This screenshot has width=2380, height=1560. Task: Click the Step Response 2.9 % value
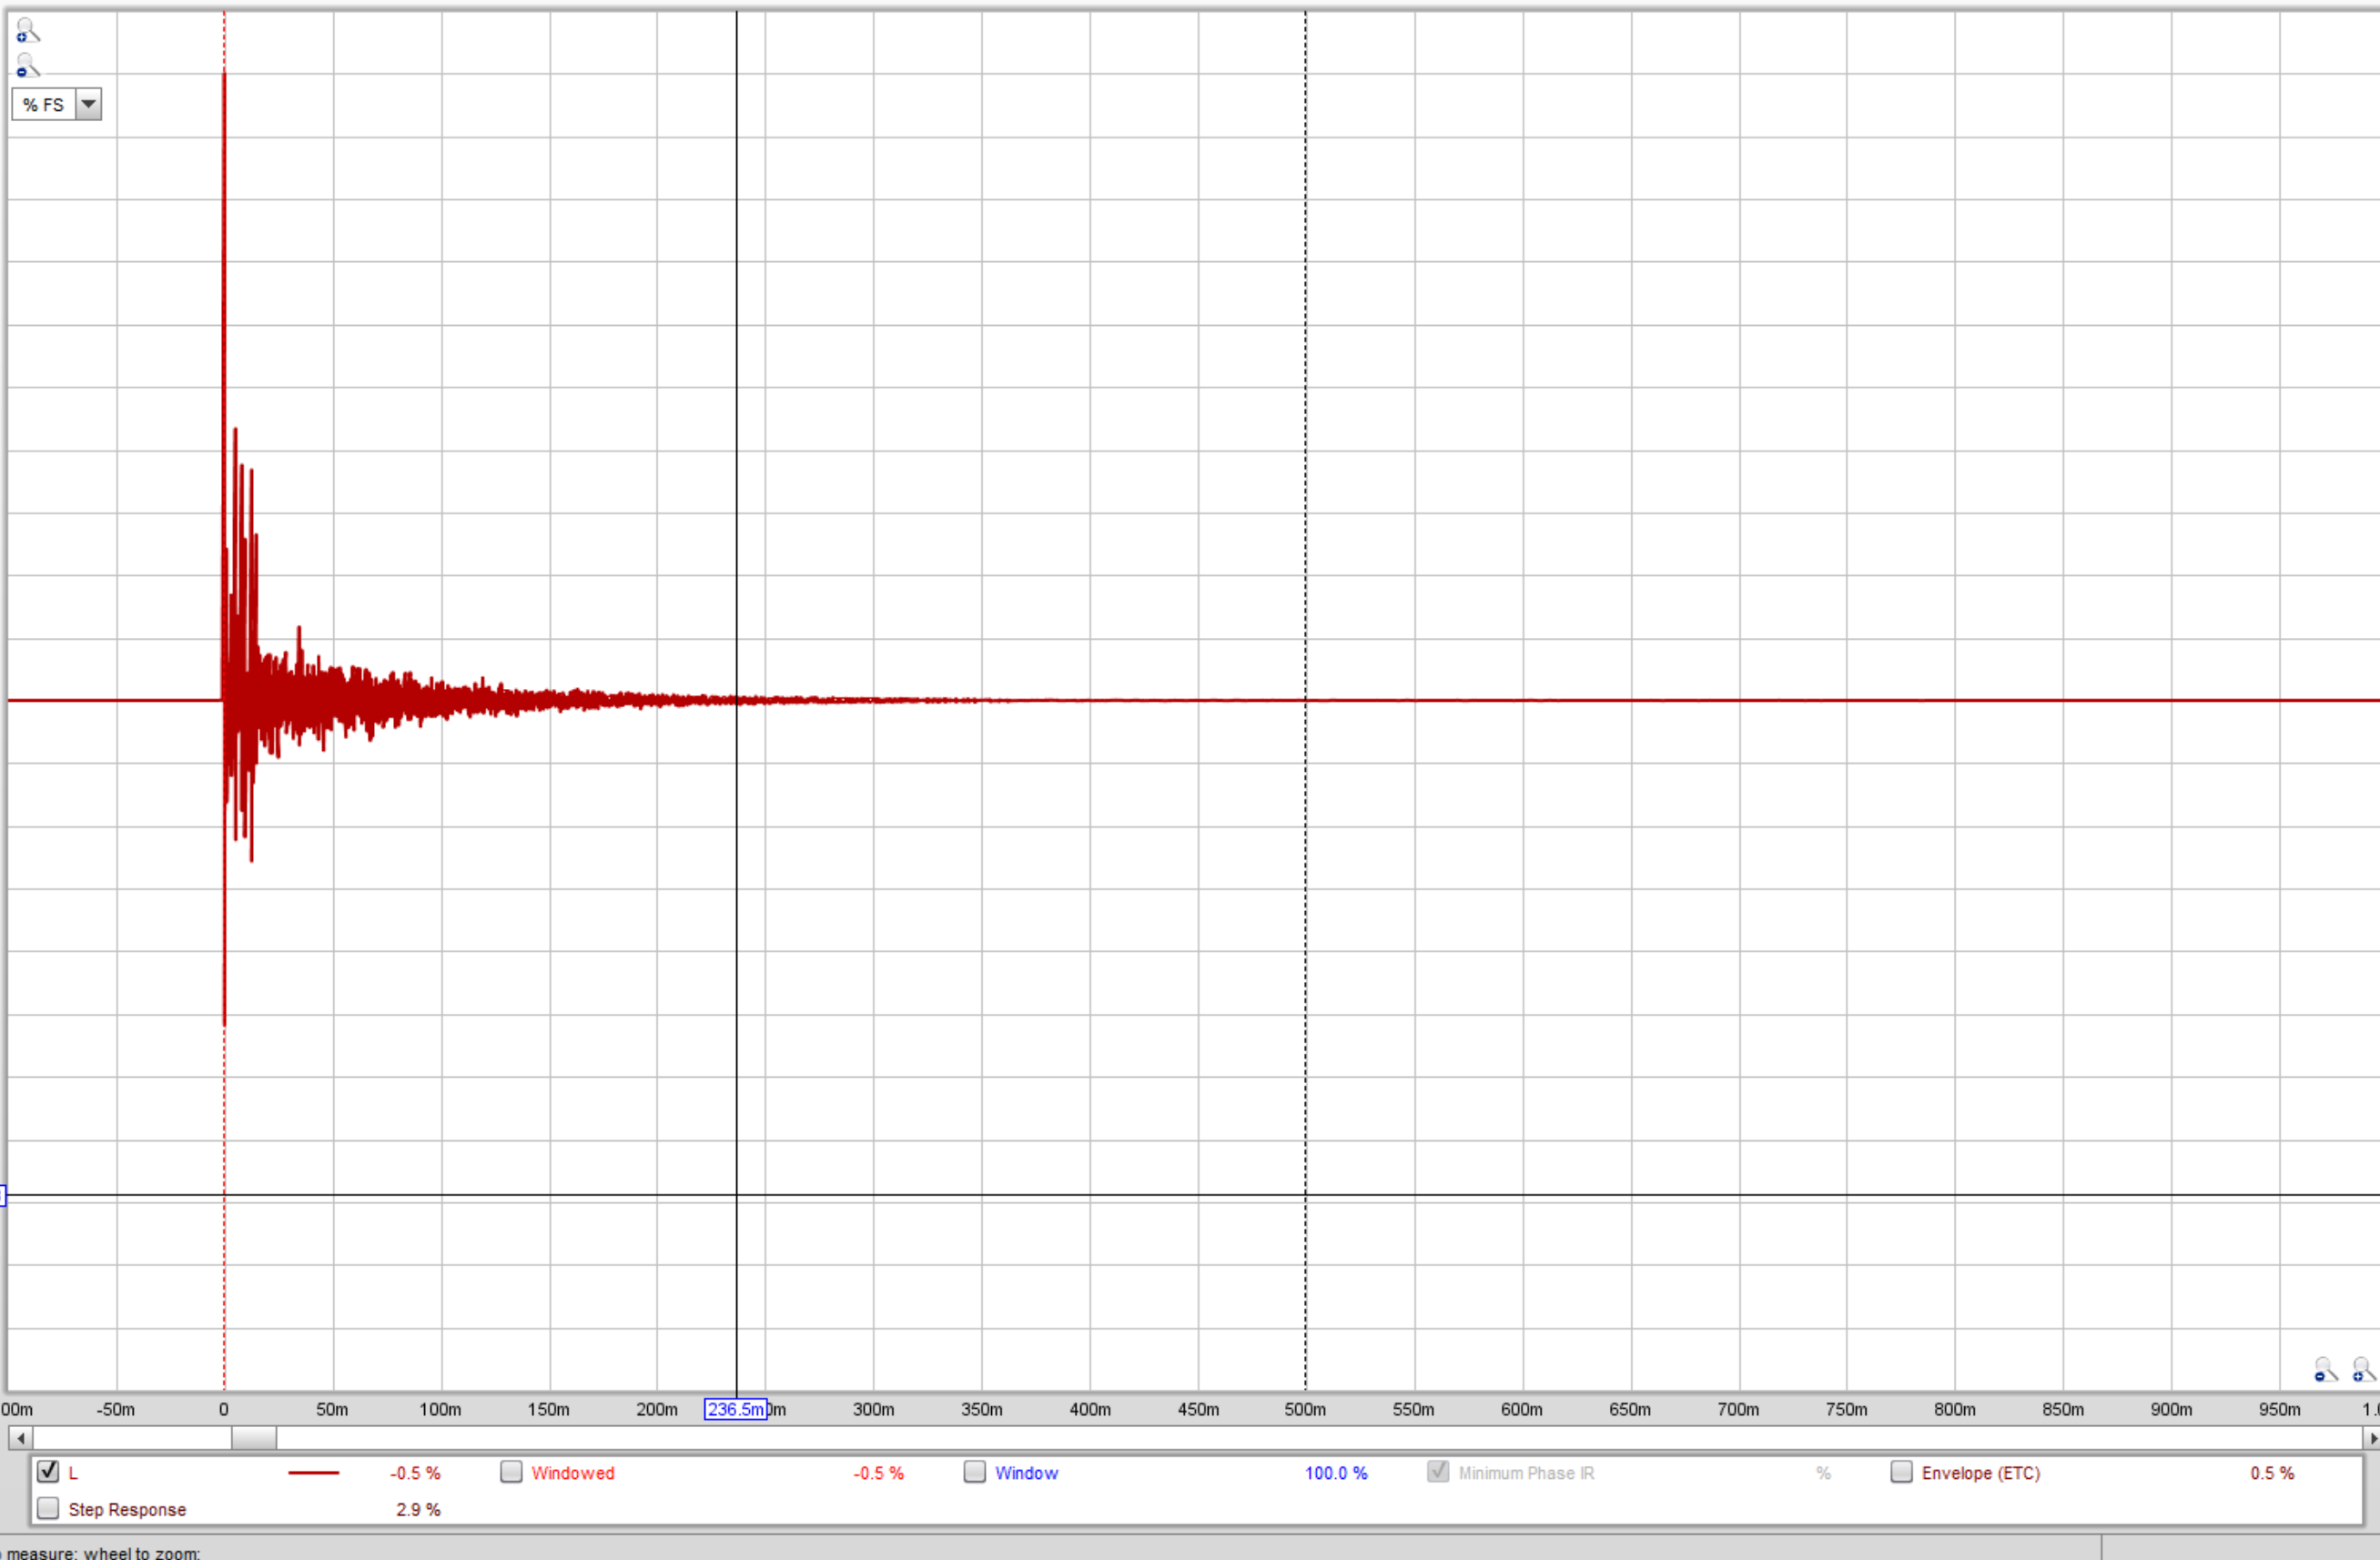(418, 1509)
